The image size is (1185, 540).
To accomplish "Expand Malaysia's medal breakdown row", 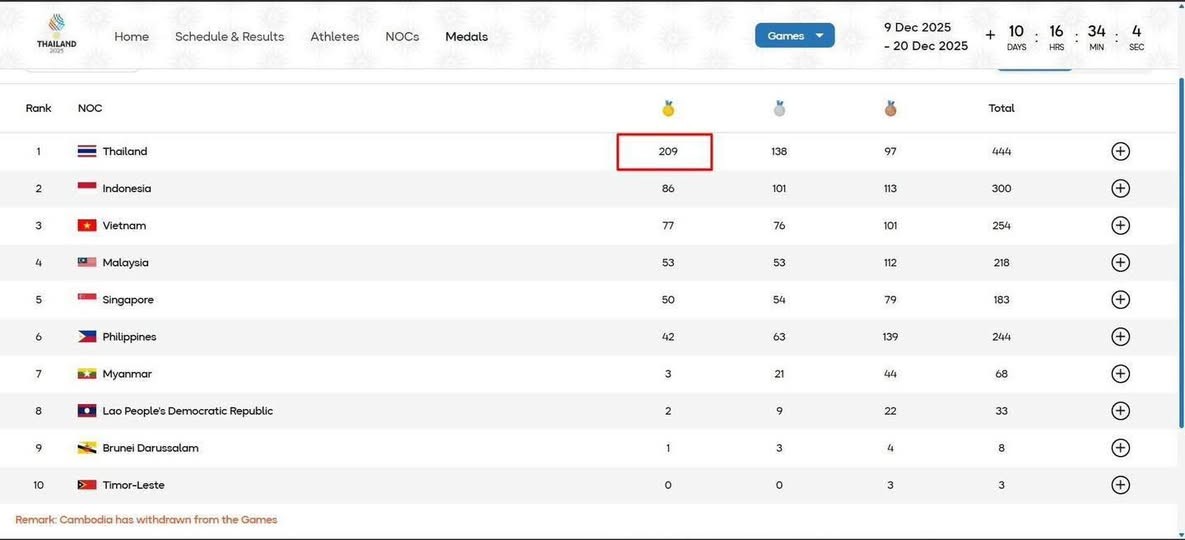I will (x=1120, y=263).
